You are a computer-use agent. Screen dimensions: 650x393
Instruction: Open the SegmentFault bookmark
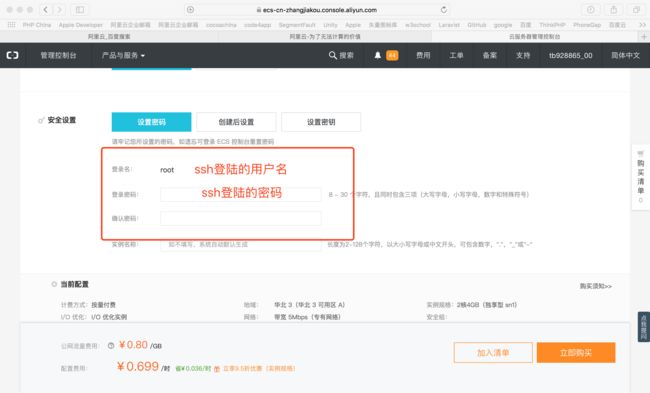(297, 25)
